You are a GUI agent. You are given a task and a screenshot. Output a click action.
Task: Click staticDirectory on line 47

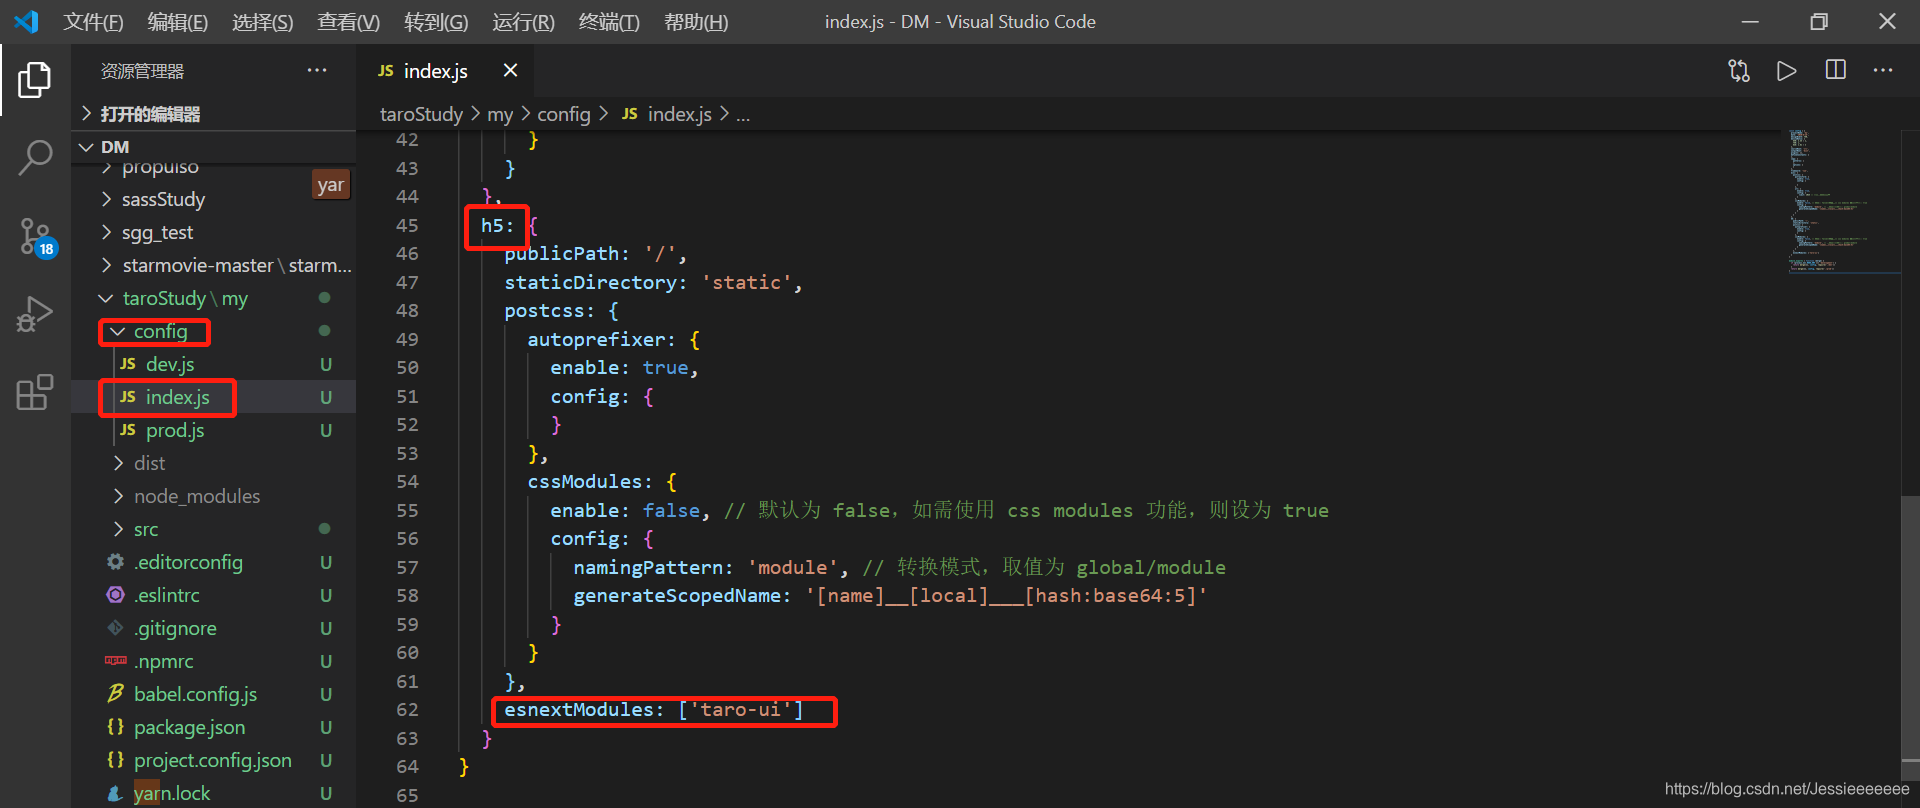pos(590,283)
